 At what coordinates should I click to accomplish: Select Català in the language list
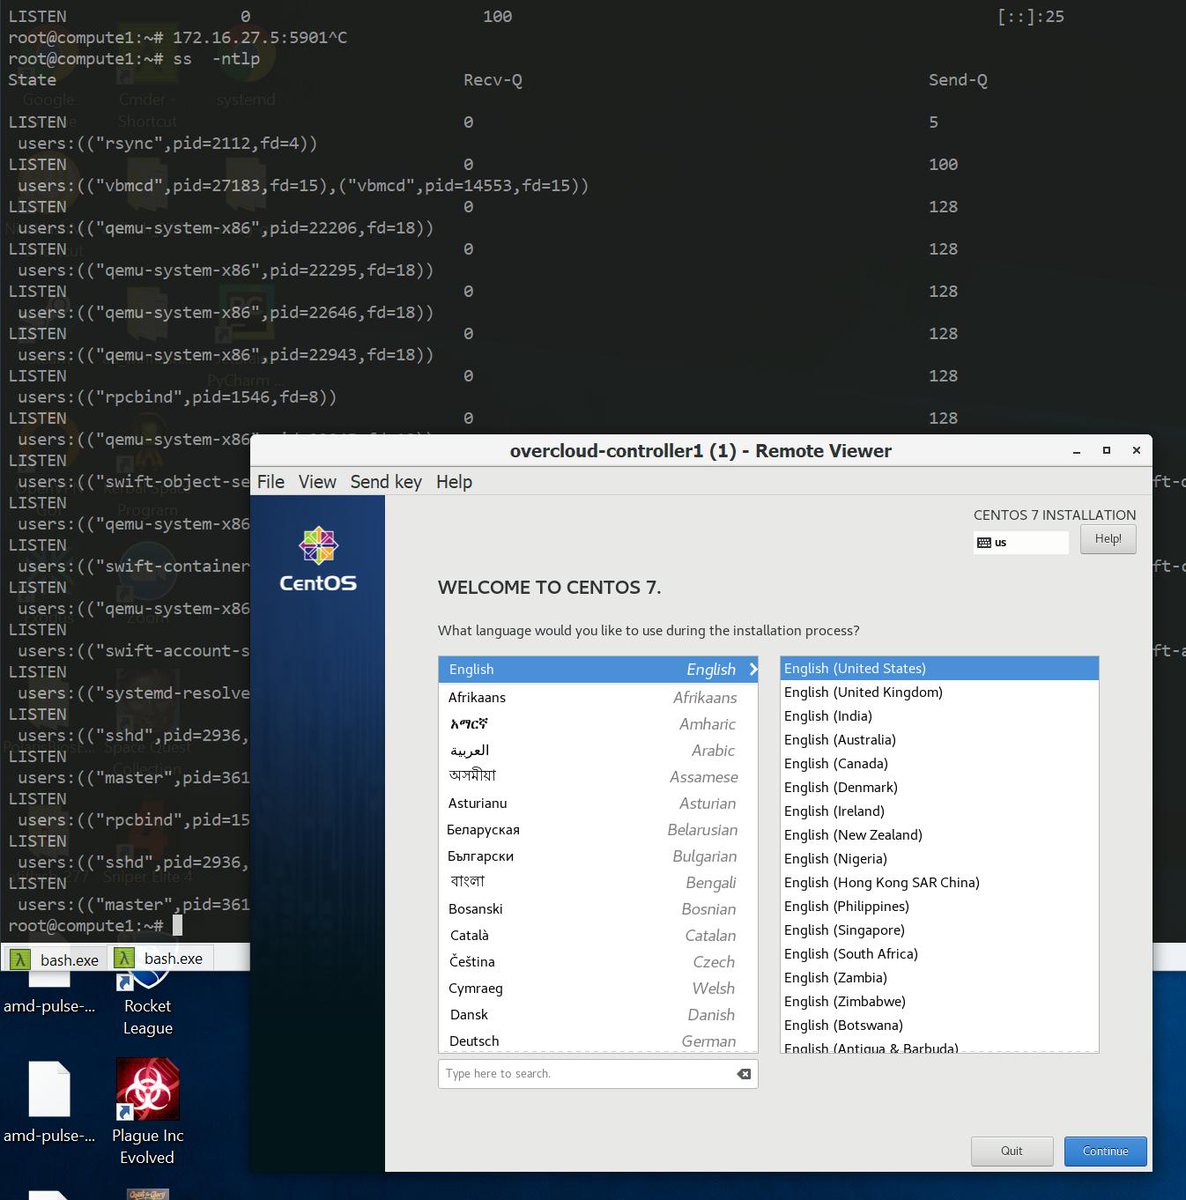598,935
